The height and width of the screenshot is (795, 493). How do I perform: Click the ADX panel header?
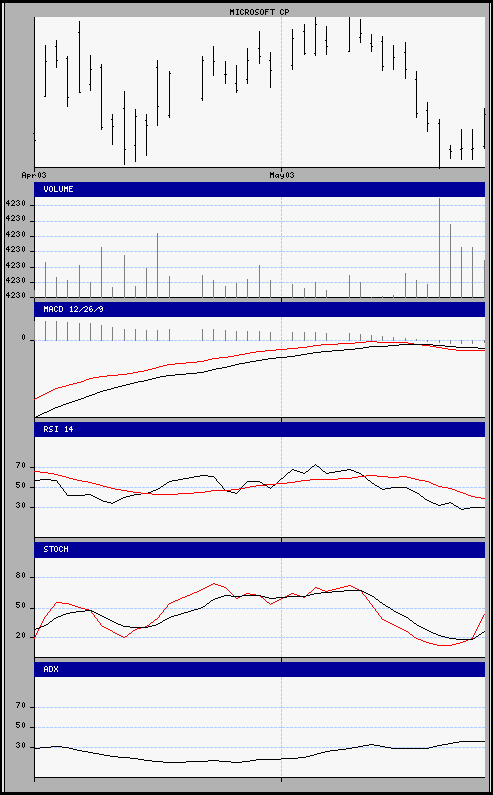[259, 669]
